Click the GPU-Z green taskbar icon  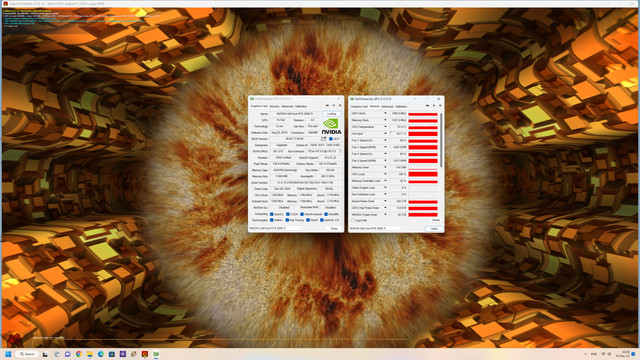click(x=156, y=354)
